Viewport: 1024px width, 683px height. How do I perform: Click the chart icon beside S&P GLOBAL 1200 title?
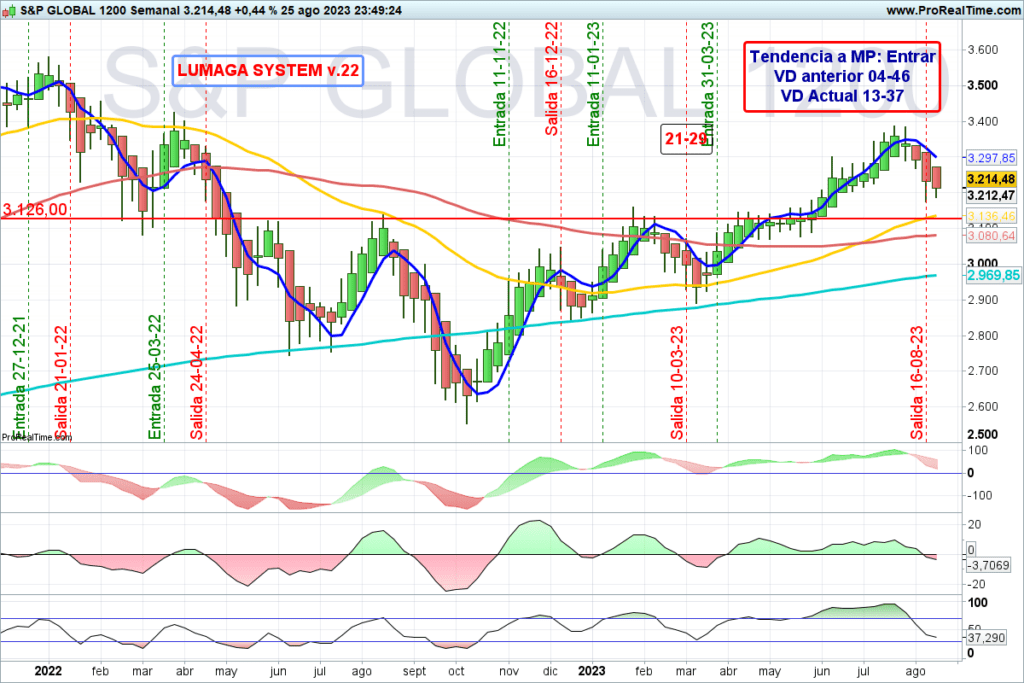pyautogui.click(x=9, y=10)
